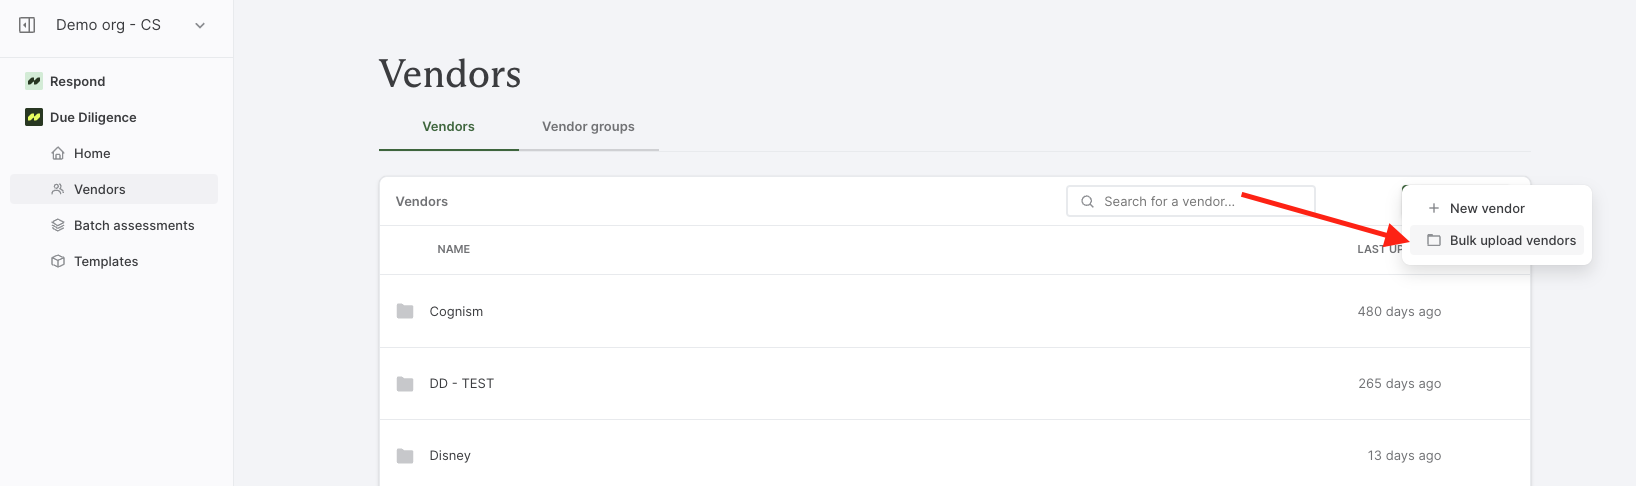Switch to the Vendor groups tab
The image size is (1636, 486).
click(588, 126)
